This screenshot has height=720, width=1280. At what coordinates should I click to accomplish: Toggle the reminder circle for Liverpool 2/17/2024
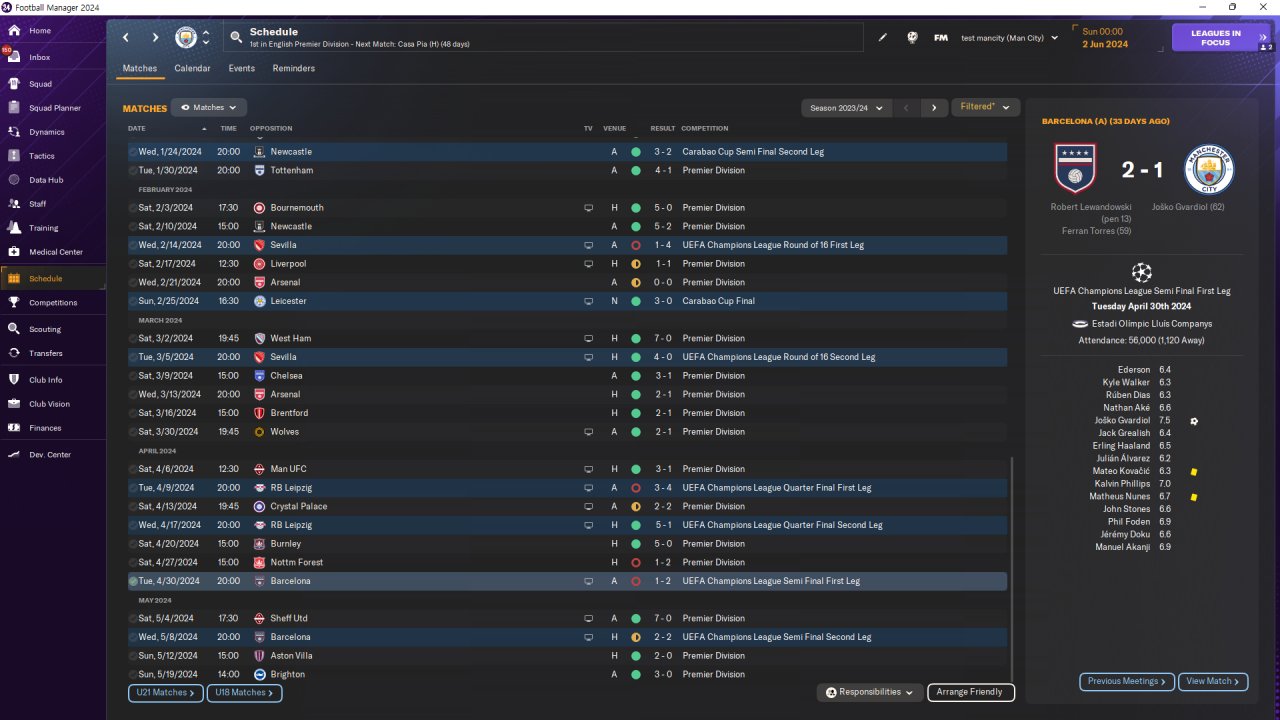click(x=133, y=264)
